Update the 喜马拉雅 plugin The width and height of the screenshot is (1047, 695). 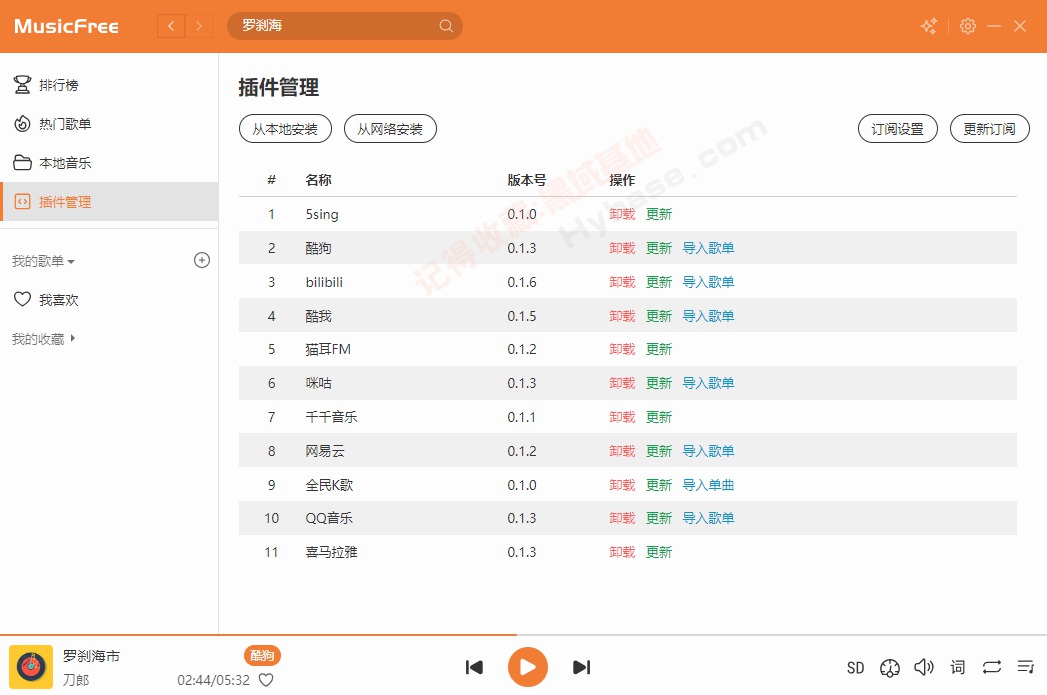(659, 552)
